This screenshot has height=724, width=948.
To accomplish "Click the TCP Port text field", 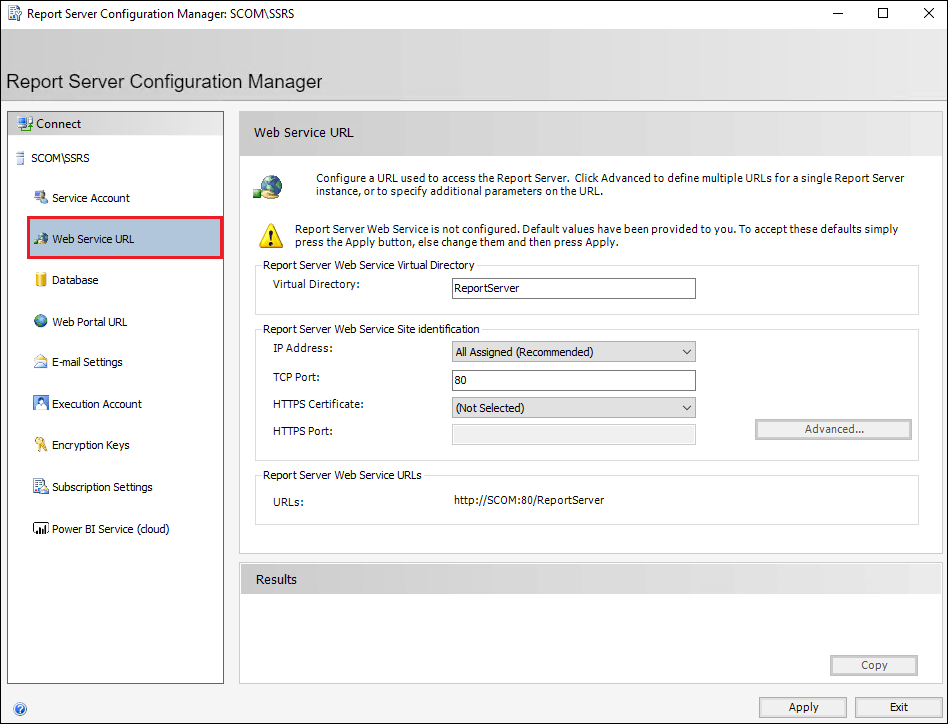I will point(574,380).
